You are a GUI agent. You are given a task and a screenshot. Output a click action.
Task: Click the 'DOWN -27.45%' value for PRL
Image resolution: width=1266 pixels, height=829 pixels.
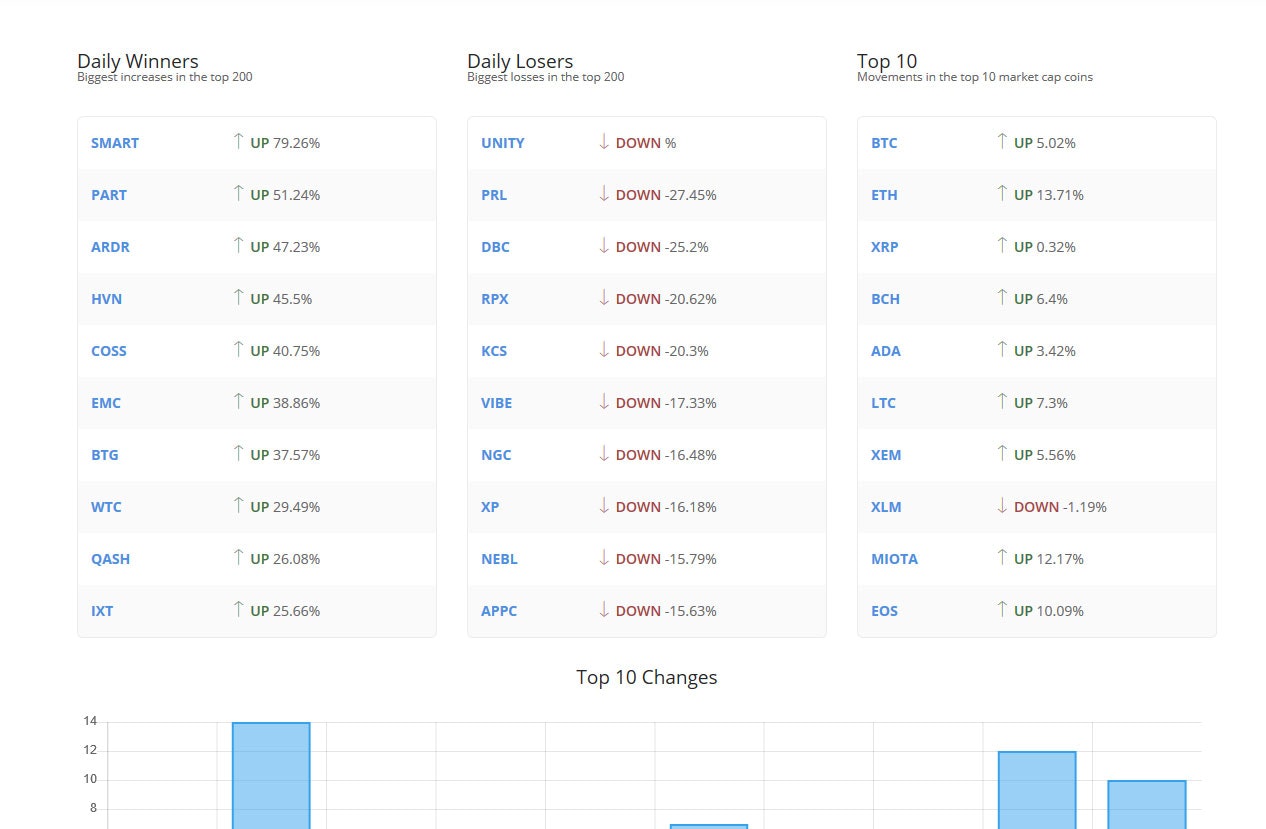coord(666,195)
